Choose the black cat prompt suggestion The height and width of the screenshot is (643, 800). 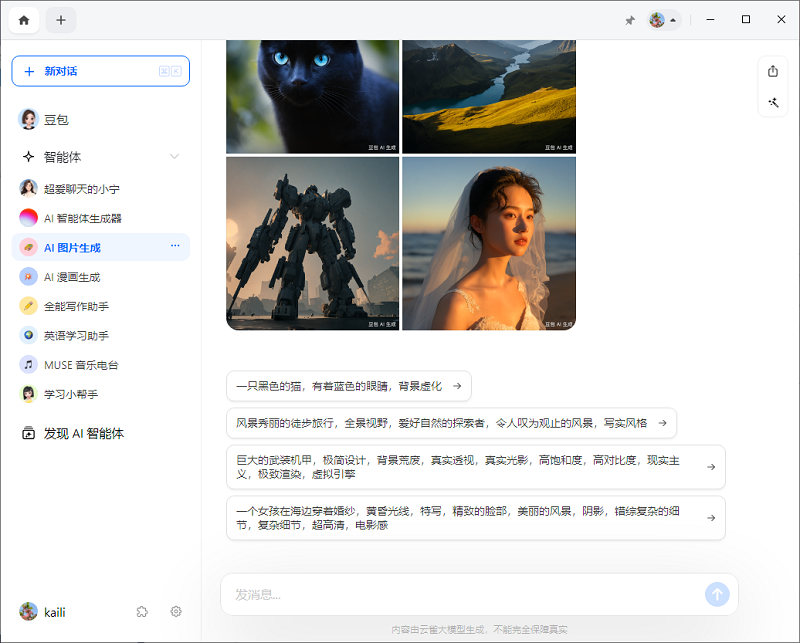coord(348,386)
